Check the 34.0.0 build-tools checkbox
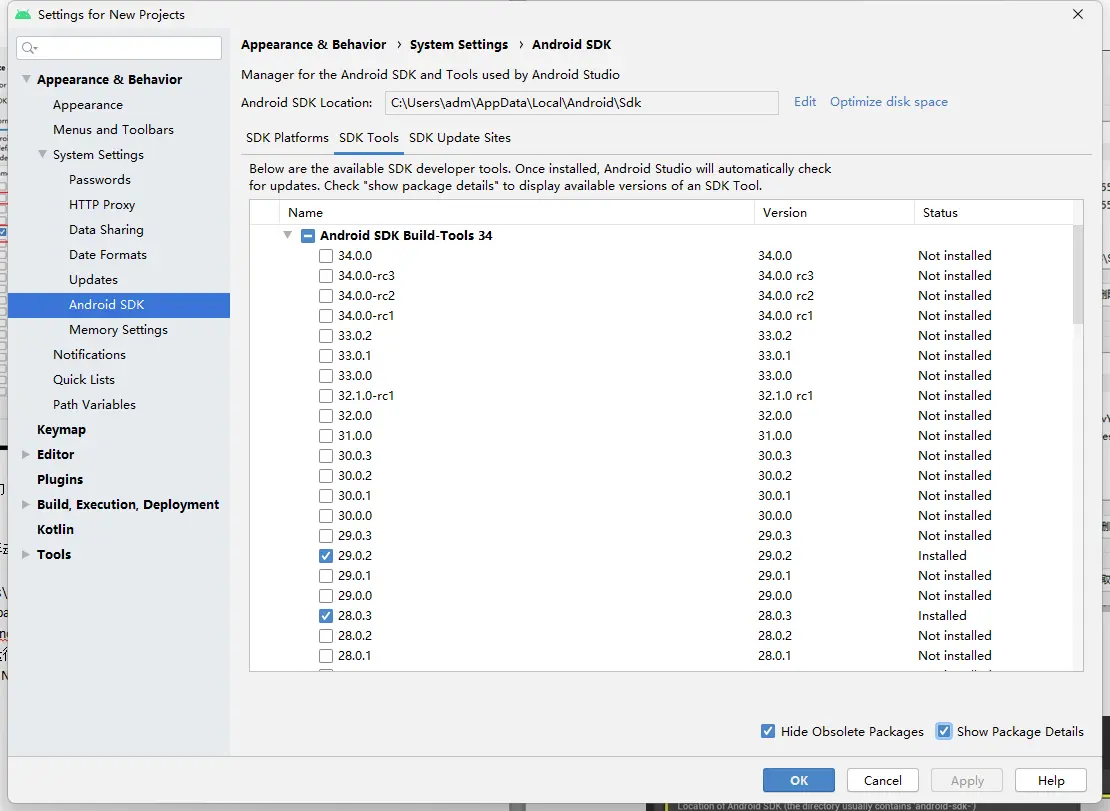This screenshot has height=811, width=1110. pyautogui.click(x=326, y=255)
